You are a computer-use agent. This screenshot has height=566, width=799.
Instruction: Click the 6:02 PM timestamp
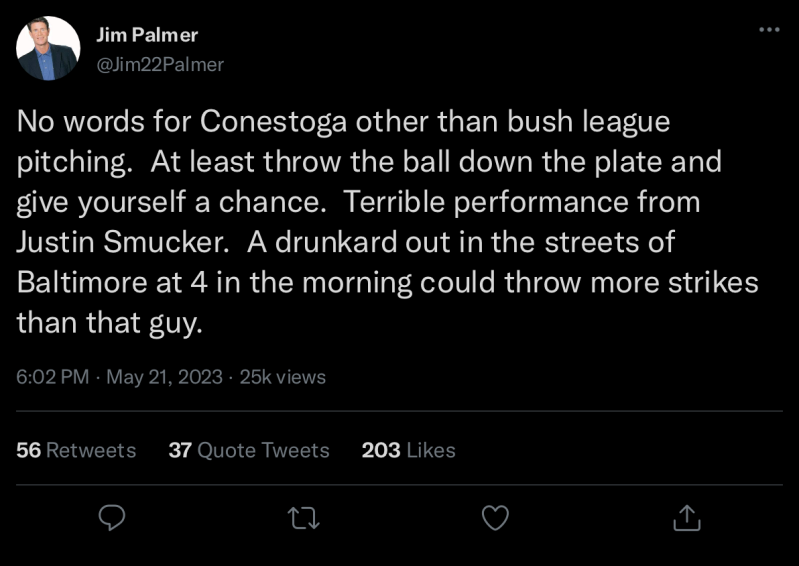click(x=51, y=377)
